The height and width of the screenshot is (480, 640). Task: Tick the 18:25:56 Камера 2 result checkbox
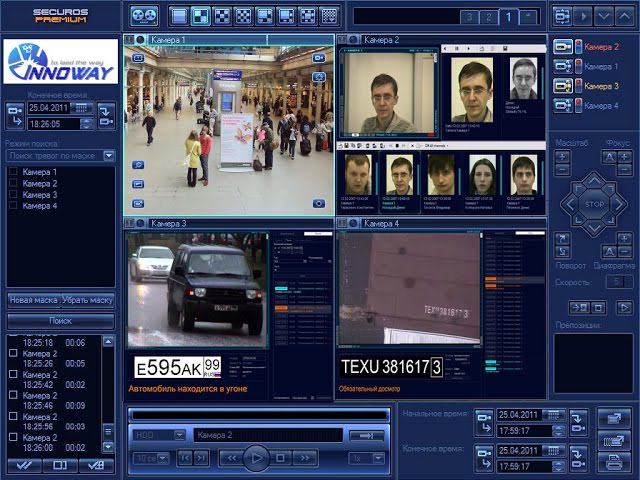tap(13, 416)
